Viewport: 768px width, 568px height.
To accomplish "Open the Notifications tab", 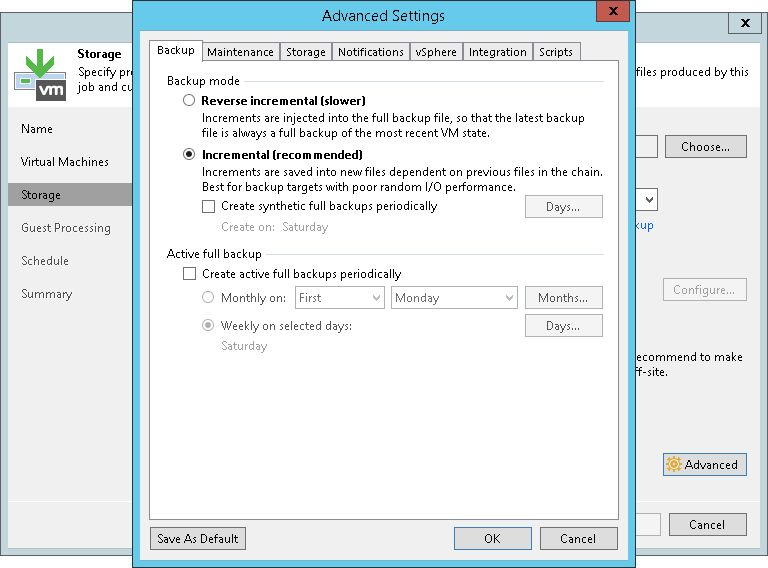I will point(371,52).
